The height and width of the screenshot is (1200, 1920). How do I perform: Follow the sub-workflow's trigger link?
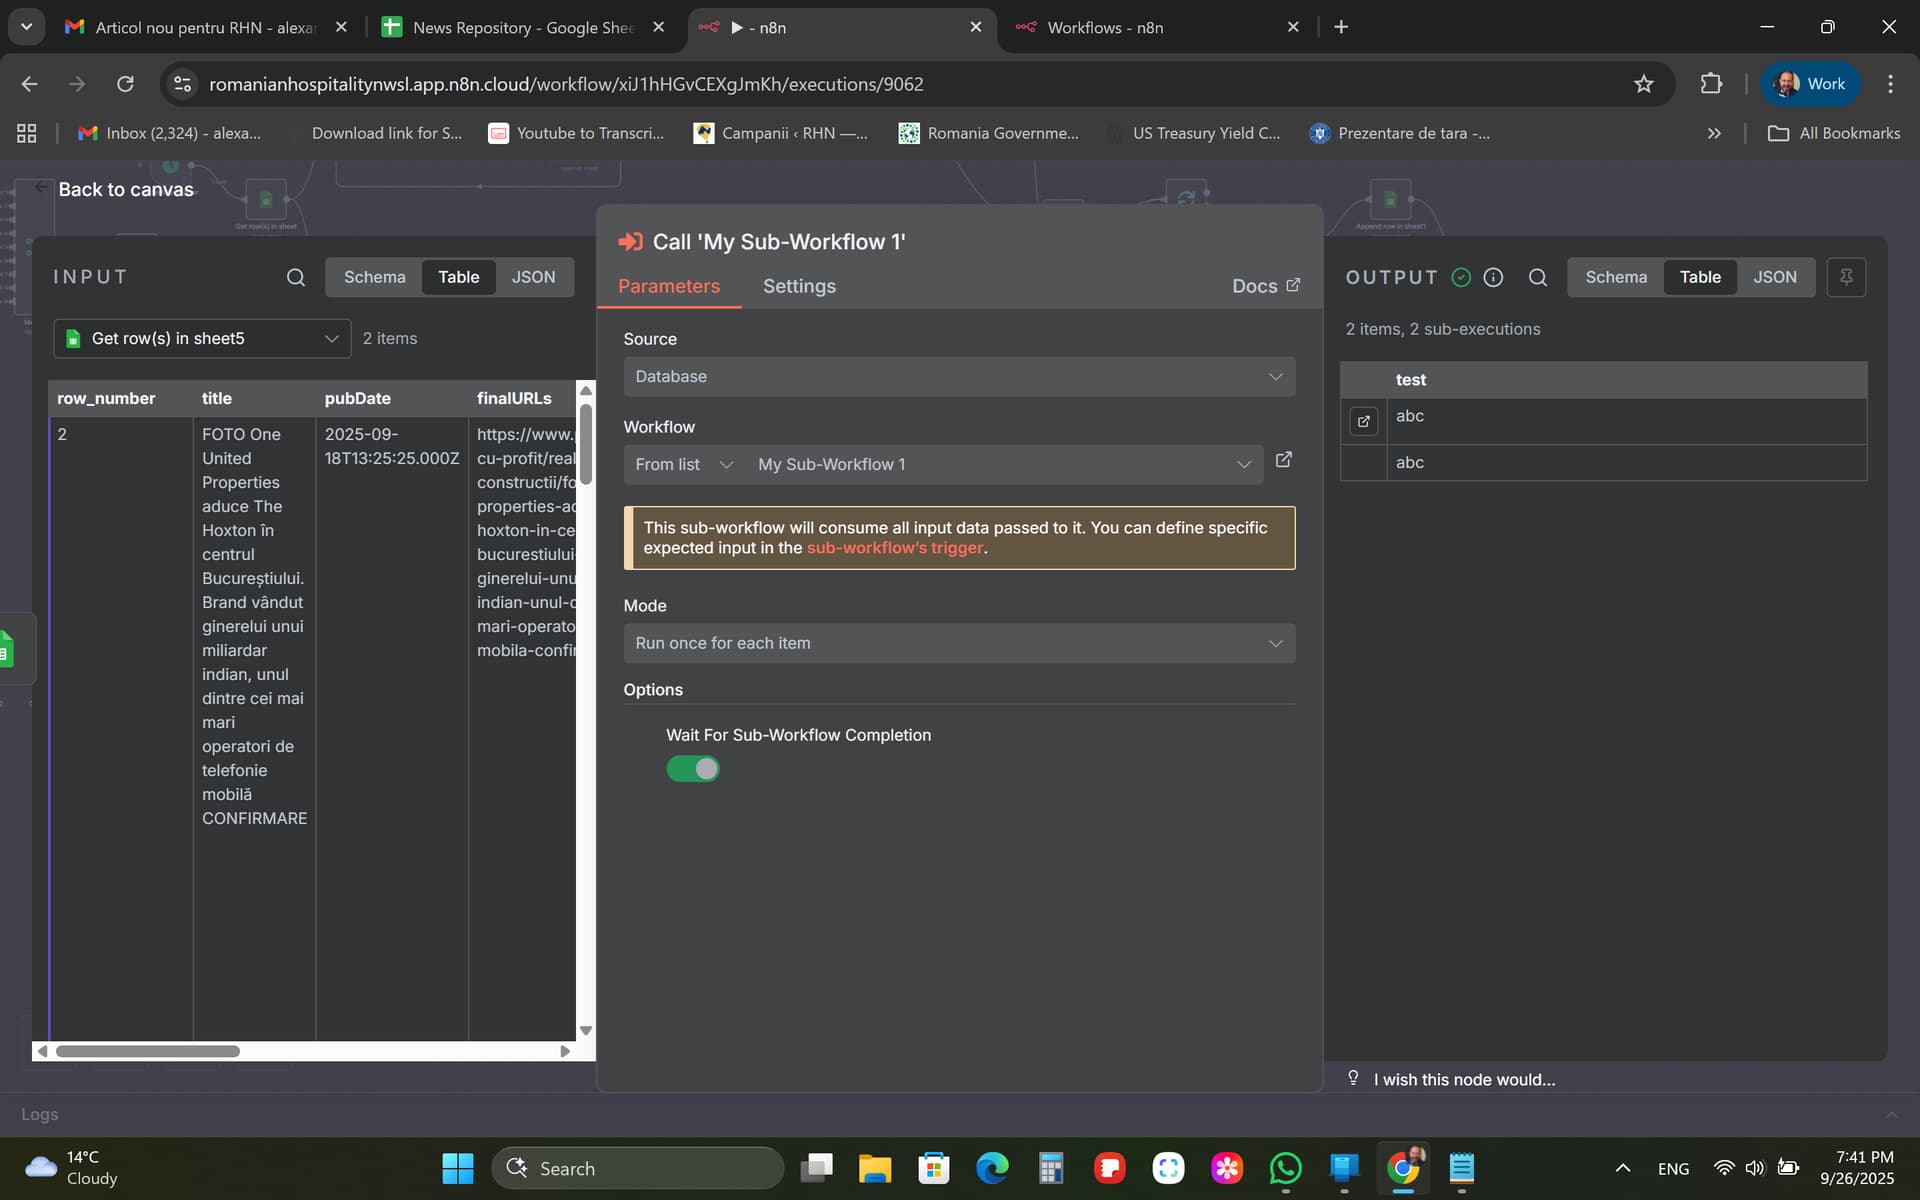coord(894,548)
